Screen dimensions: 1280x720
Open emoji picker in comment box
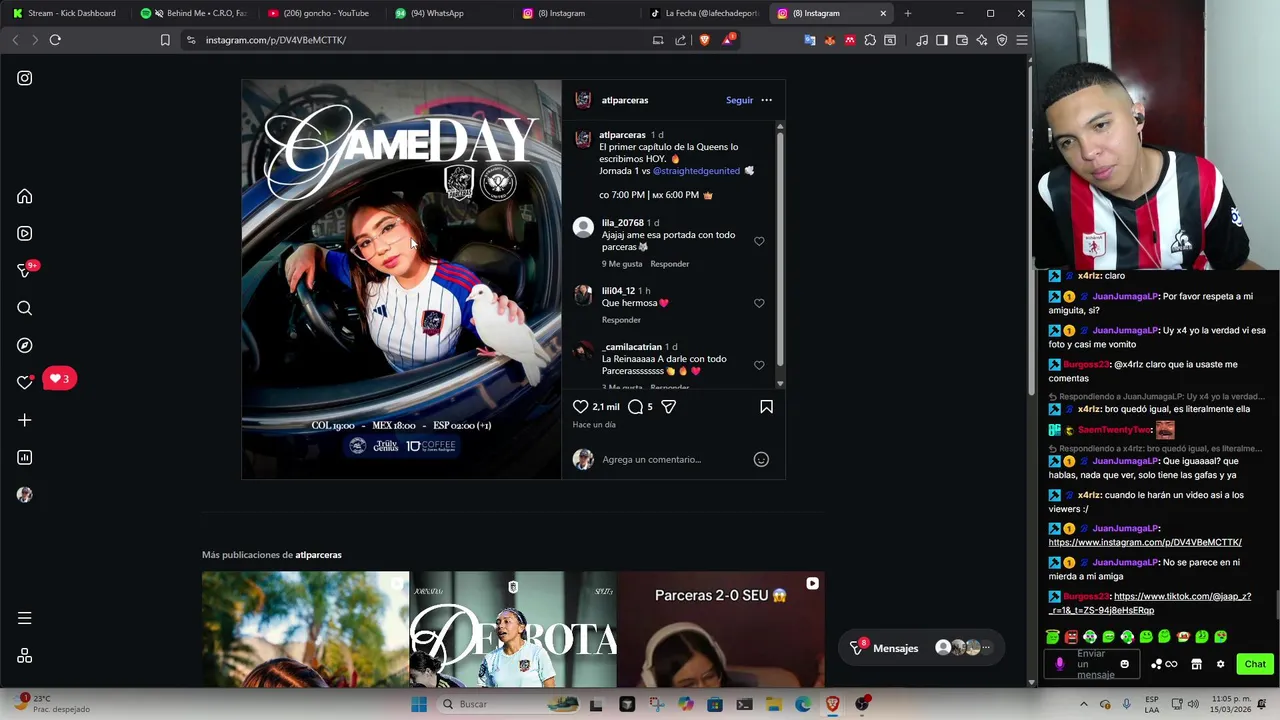(x=761, y=460)
